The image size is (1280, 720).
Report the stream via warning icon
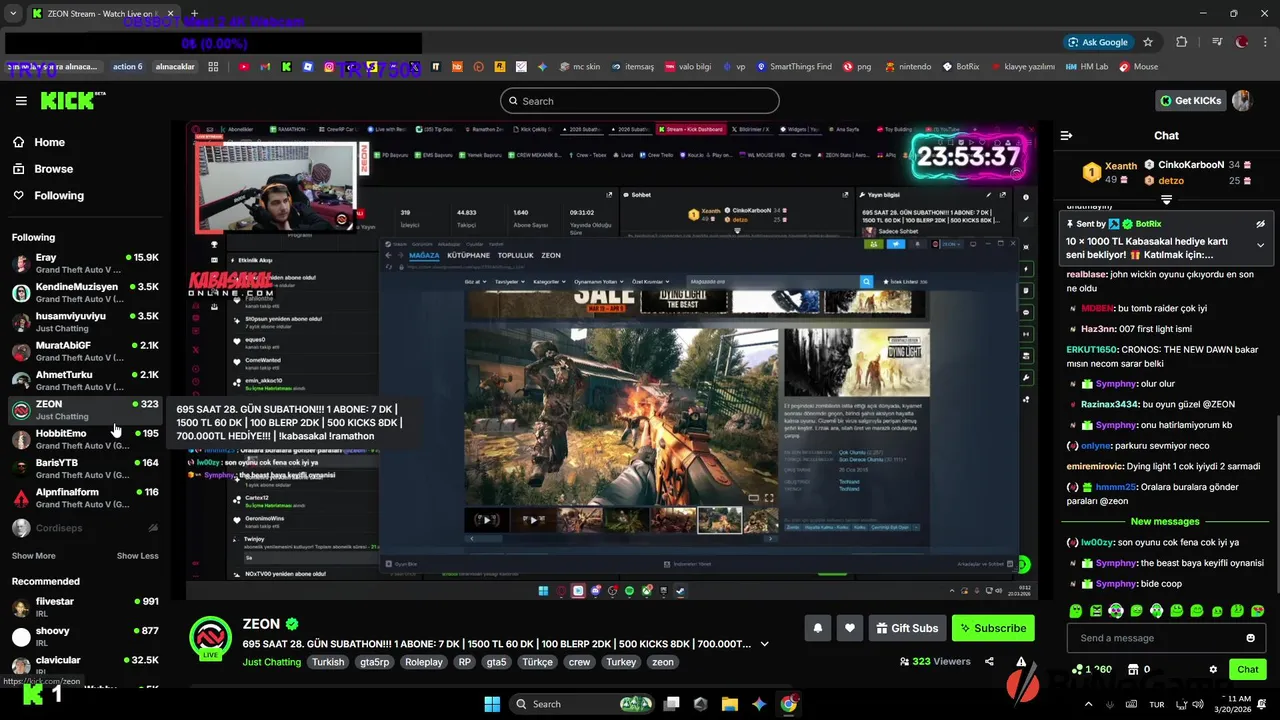1021,661
